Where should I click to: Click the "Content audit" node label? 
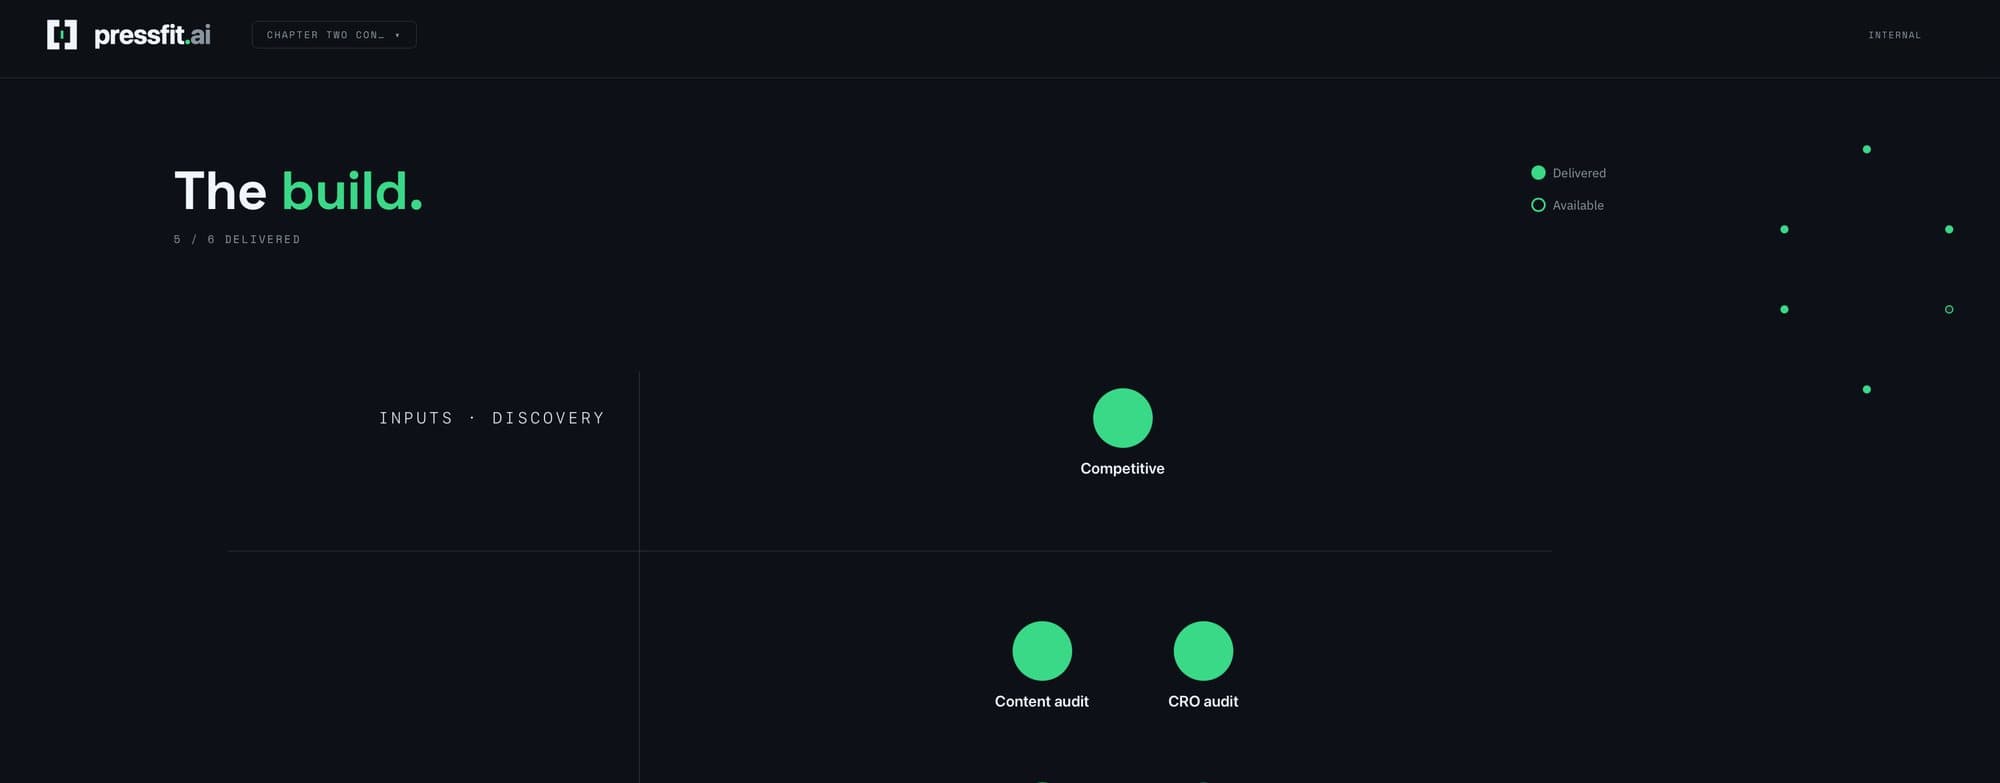(1042, 702)
